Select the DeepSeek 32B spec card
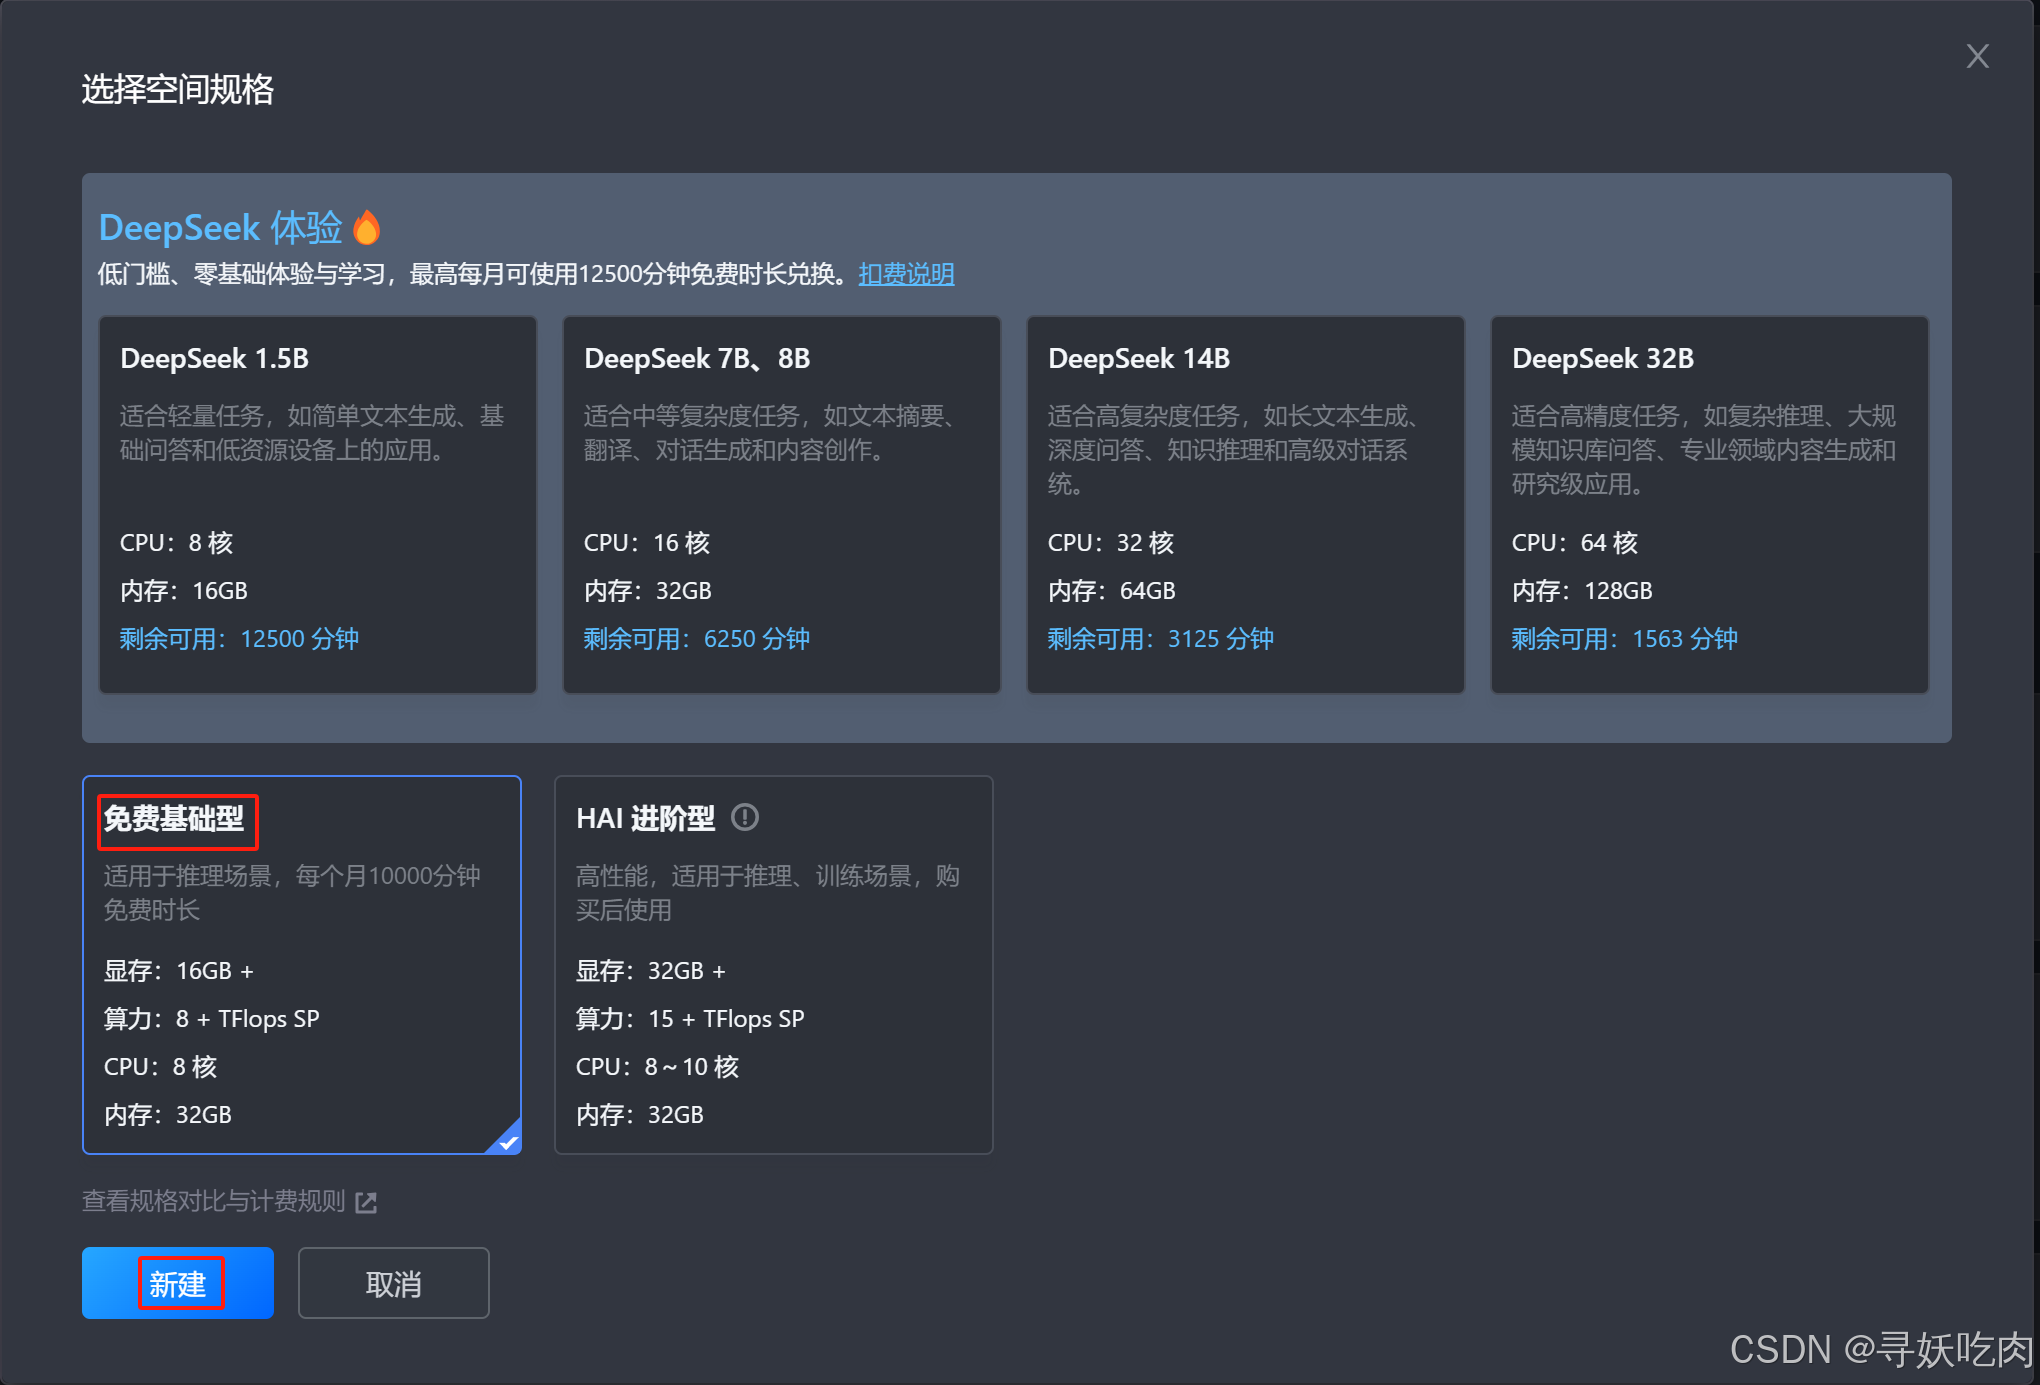The height and width of the screenshot is (1385, 2040). point(1710,504)
